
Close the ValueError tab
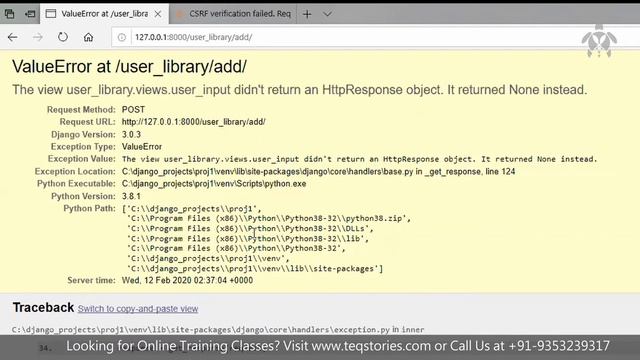pos(158,14)
